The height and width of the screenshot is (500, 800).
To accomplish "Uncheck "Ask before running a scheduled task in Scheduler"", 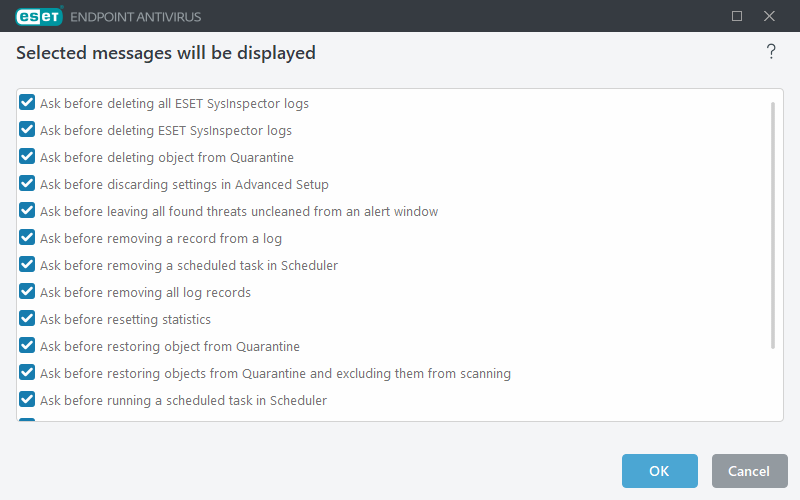I will click(x=28, y=400).
